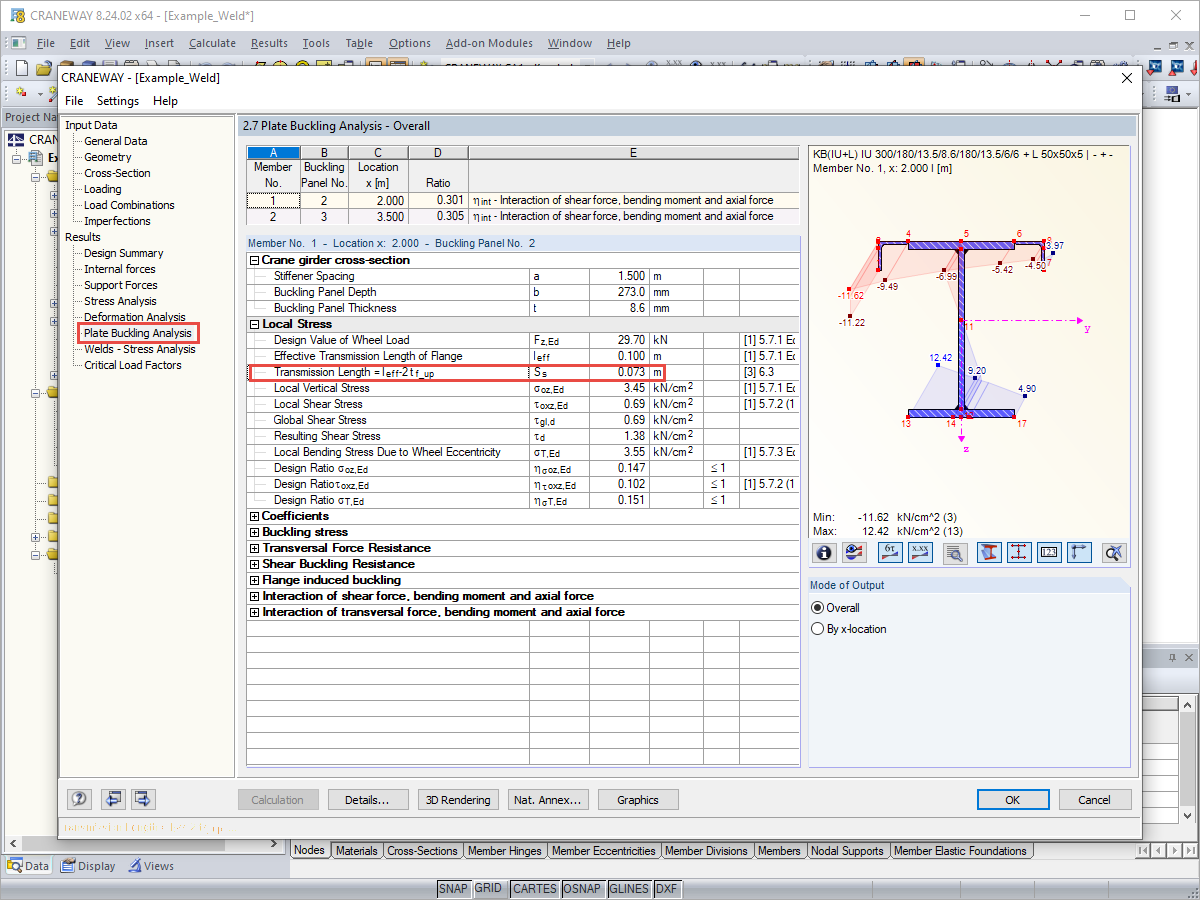Toggle x.xx stress values display icon
This screenshot has height=900, width=1200.
pos(920,552)
